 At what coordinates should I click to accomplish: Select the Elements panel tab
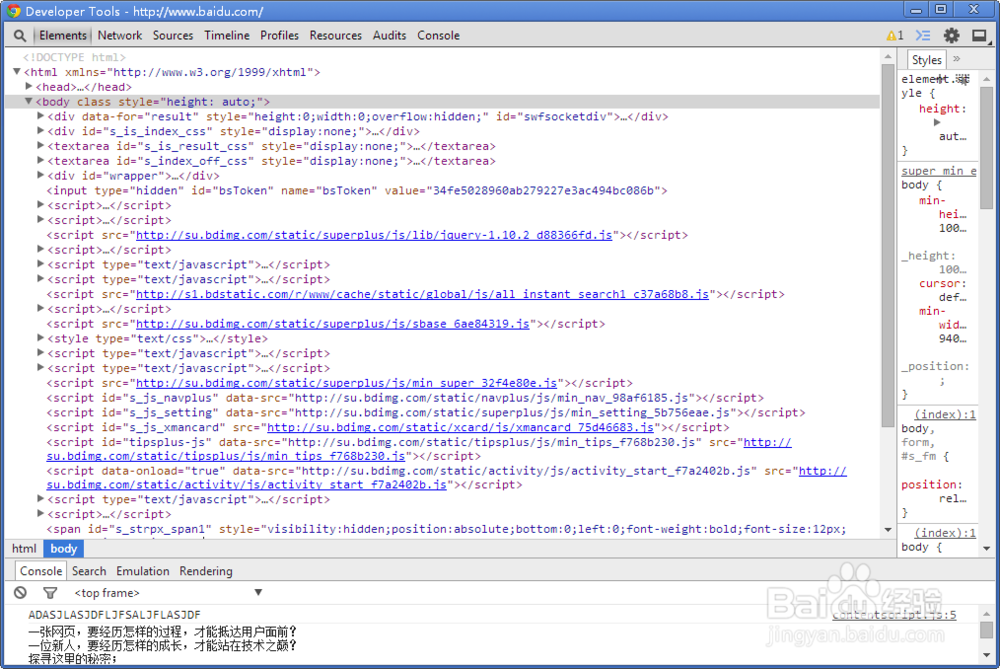point(62,36)
